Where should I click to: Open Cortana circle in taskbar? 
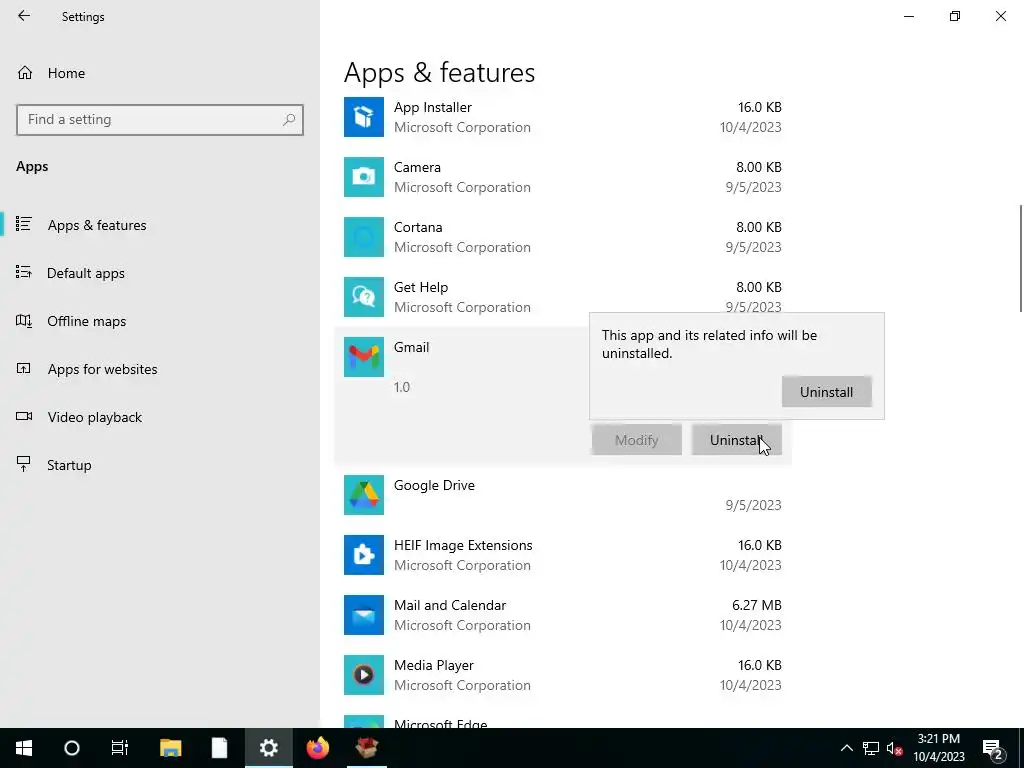pos(72,748)
